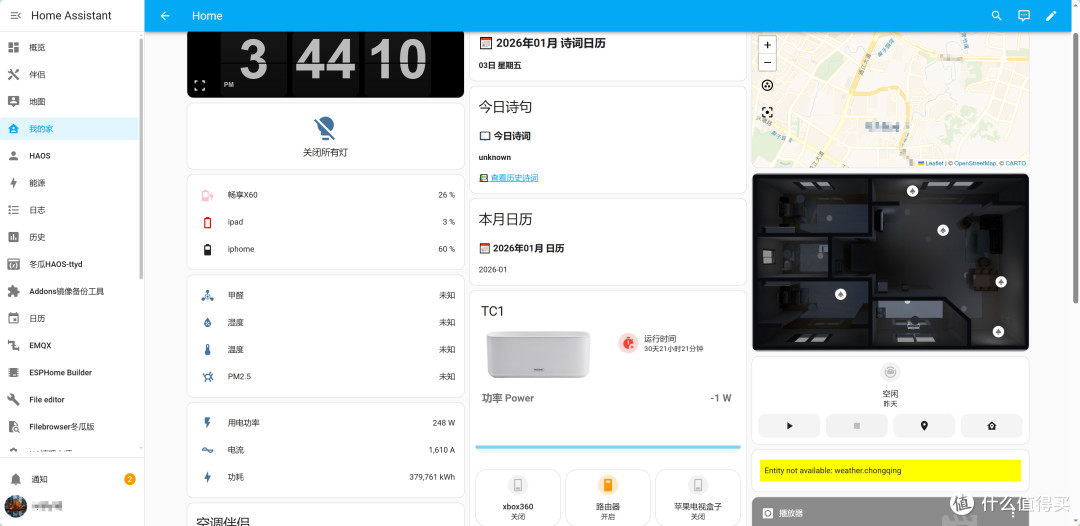
Task: Edit dashboard with the pencil icon
Action: pyautogui.click(x=1051, y=16)
